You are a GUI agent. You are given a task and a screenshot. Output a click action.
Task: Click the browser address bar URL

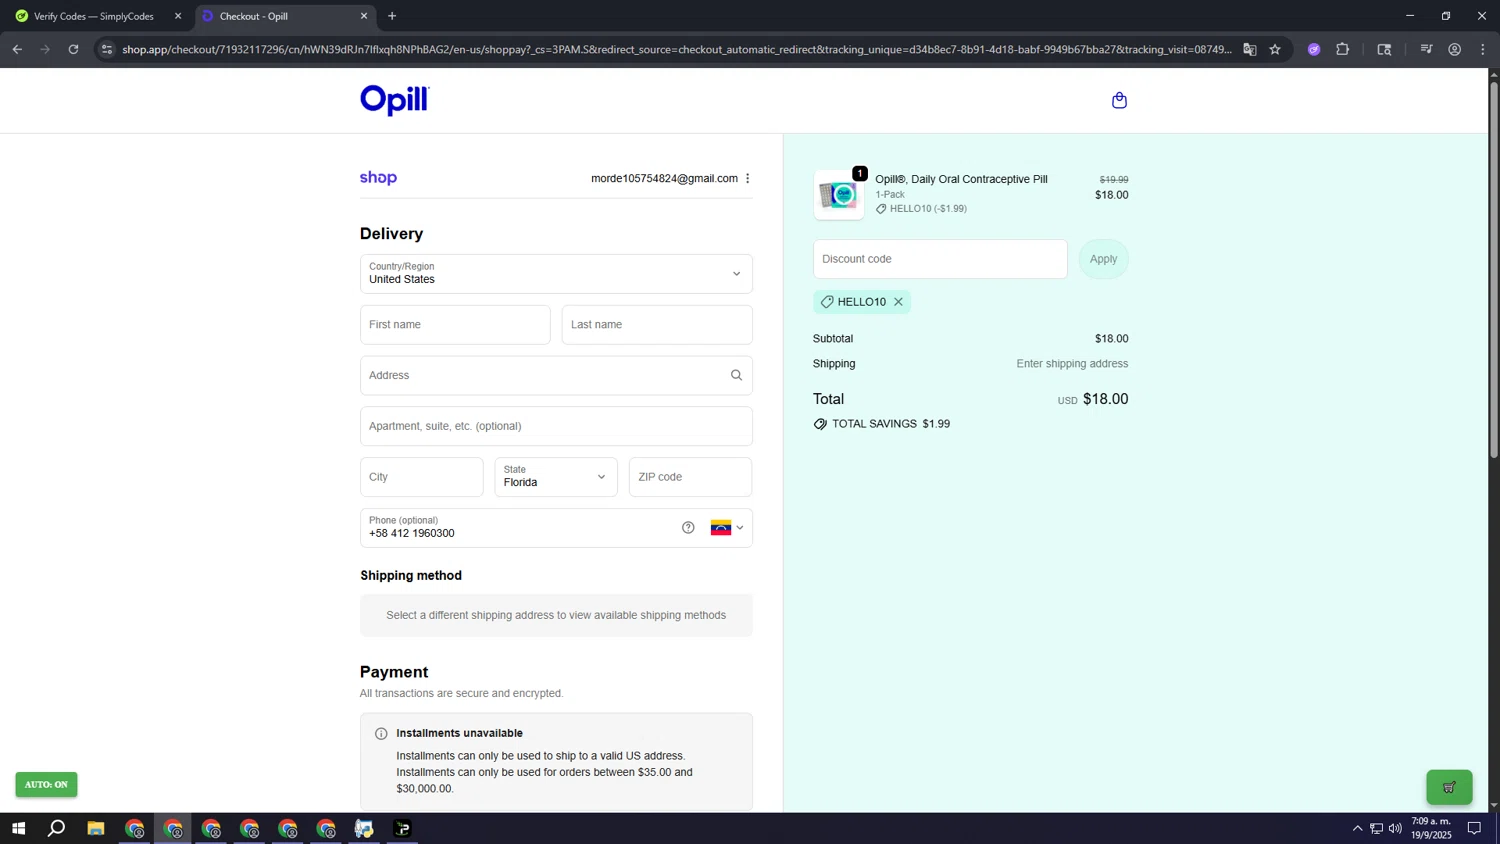coord(676,49)
